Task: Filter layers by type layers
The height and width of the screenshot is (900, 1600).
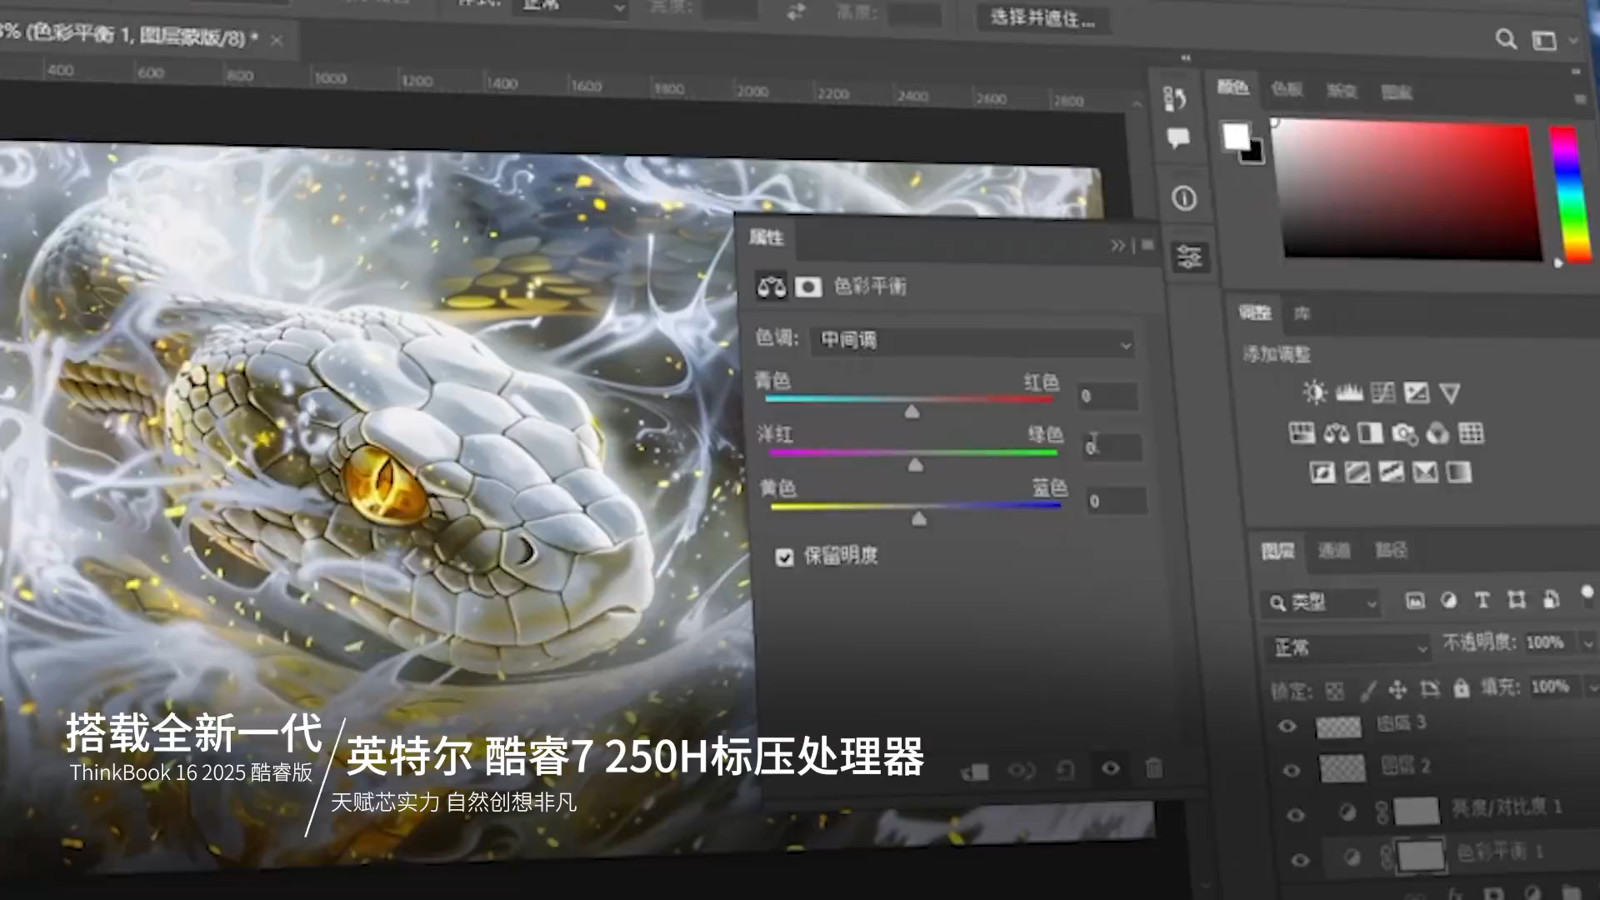Action: click(x=1482, y=600)
